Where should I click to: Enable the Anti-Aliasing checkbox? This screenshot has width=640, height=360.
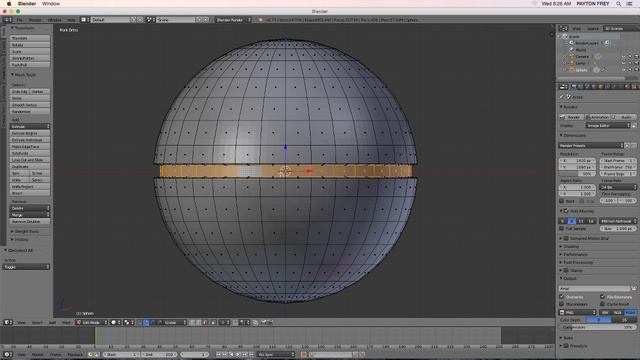pyautogui.click(x=566, y=211)
